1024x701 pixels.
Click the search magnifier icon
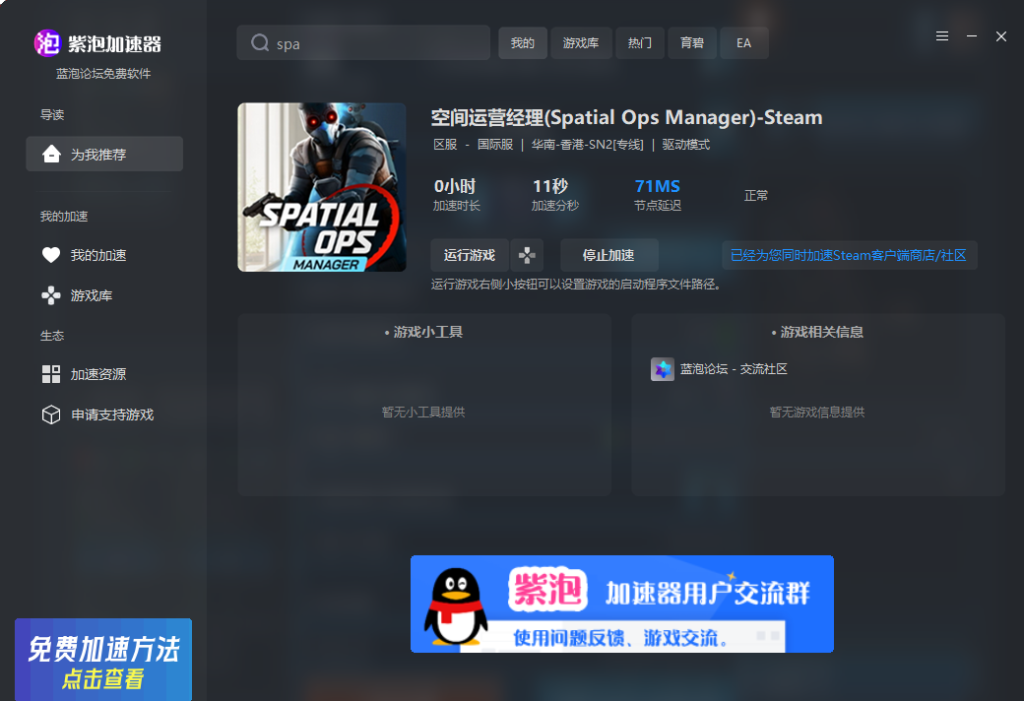260,43
